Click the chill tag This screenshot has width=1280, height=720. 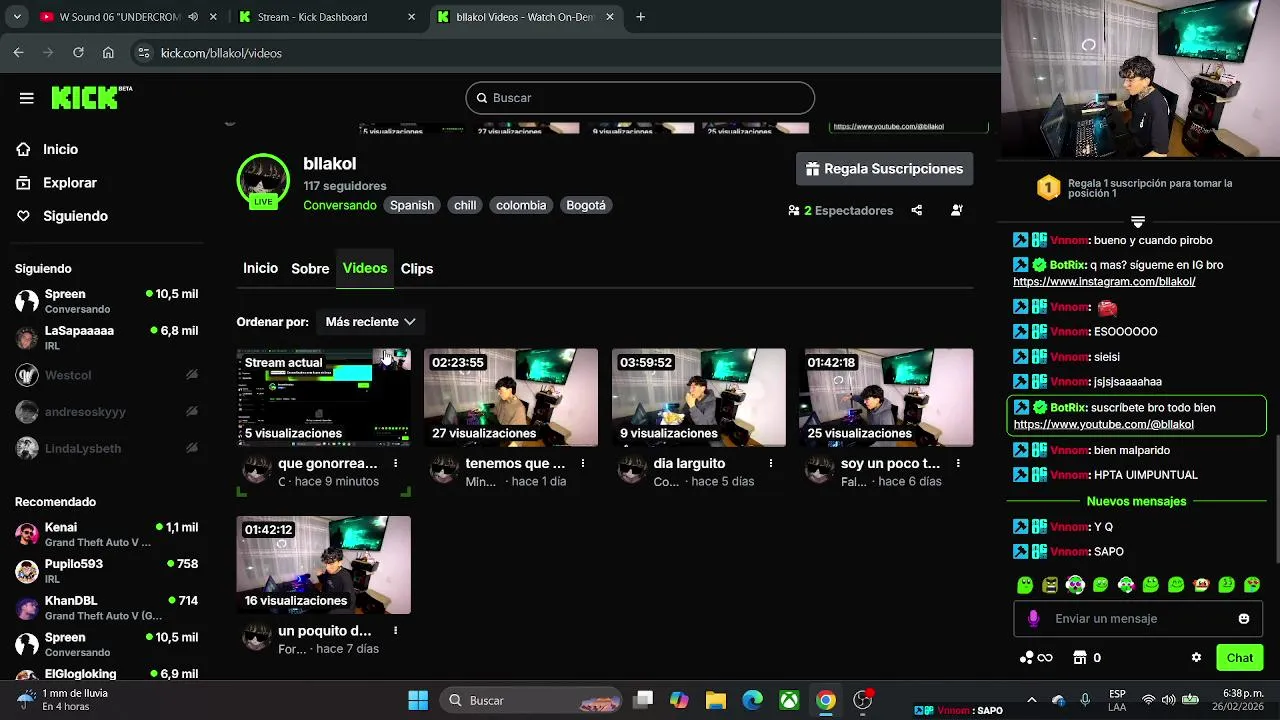coord(465,205)
